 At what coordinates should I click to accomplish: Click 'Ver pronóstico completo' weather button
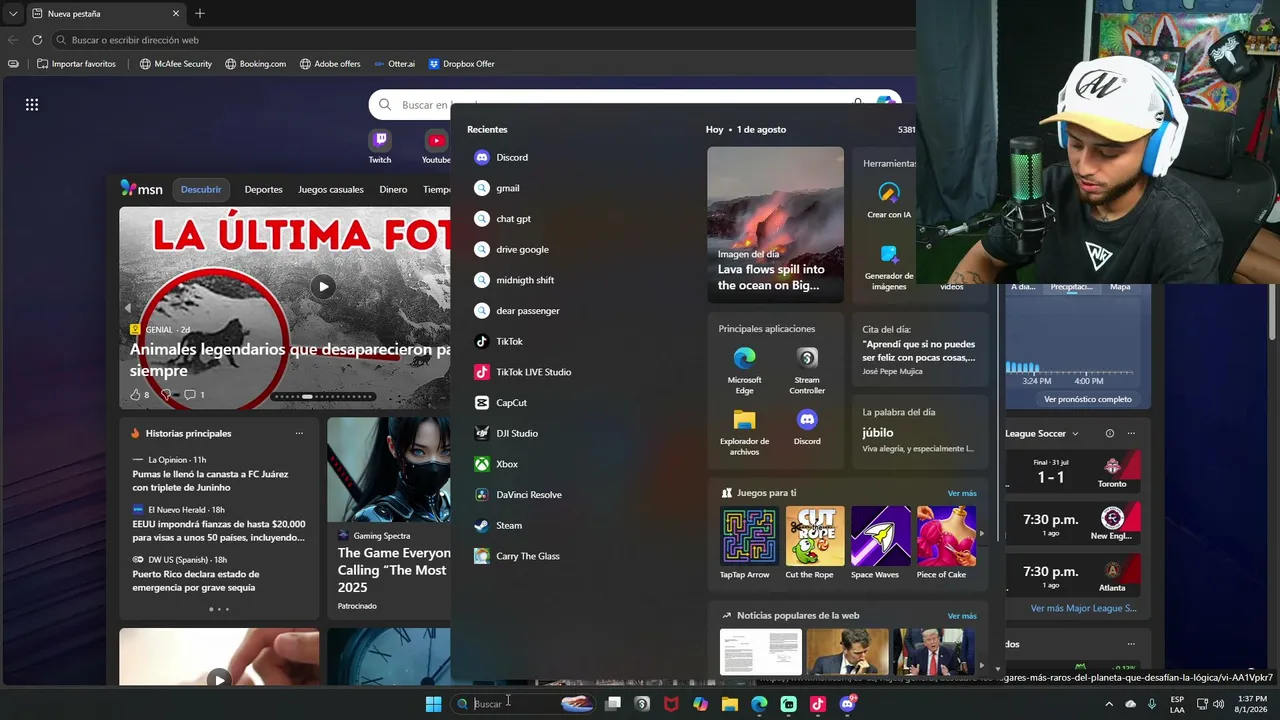click(1088, 399)
